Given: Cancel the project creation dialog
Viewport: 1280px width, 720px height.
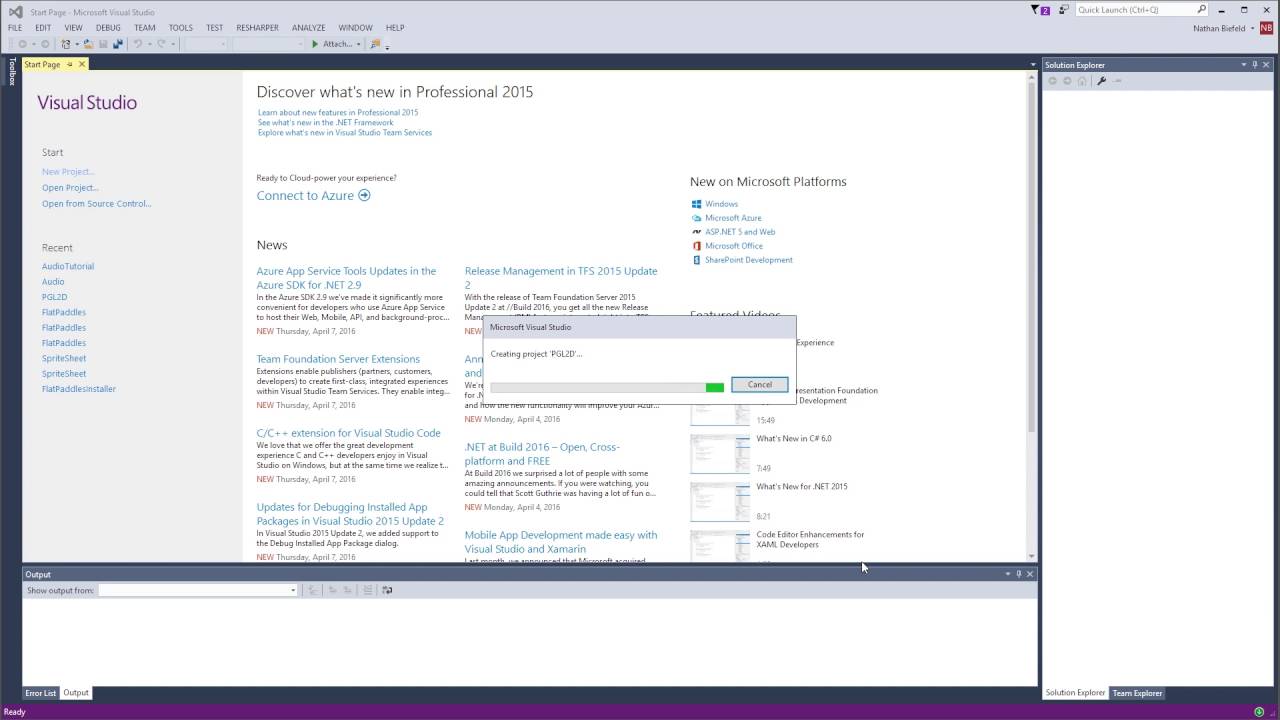Looking at the screenshot, I should (759, 384).
